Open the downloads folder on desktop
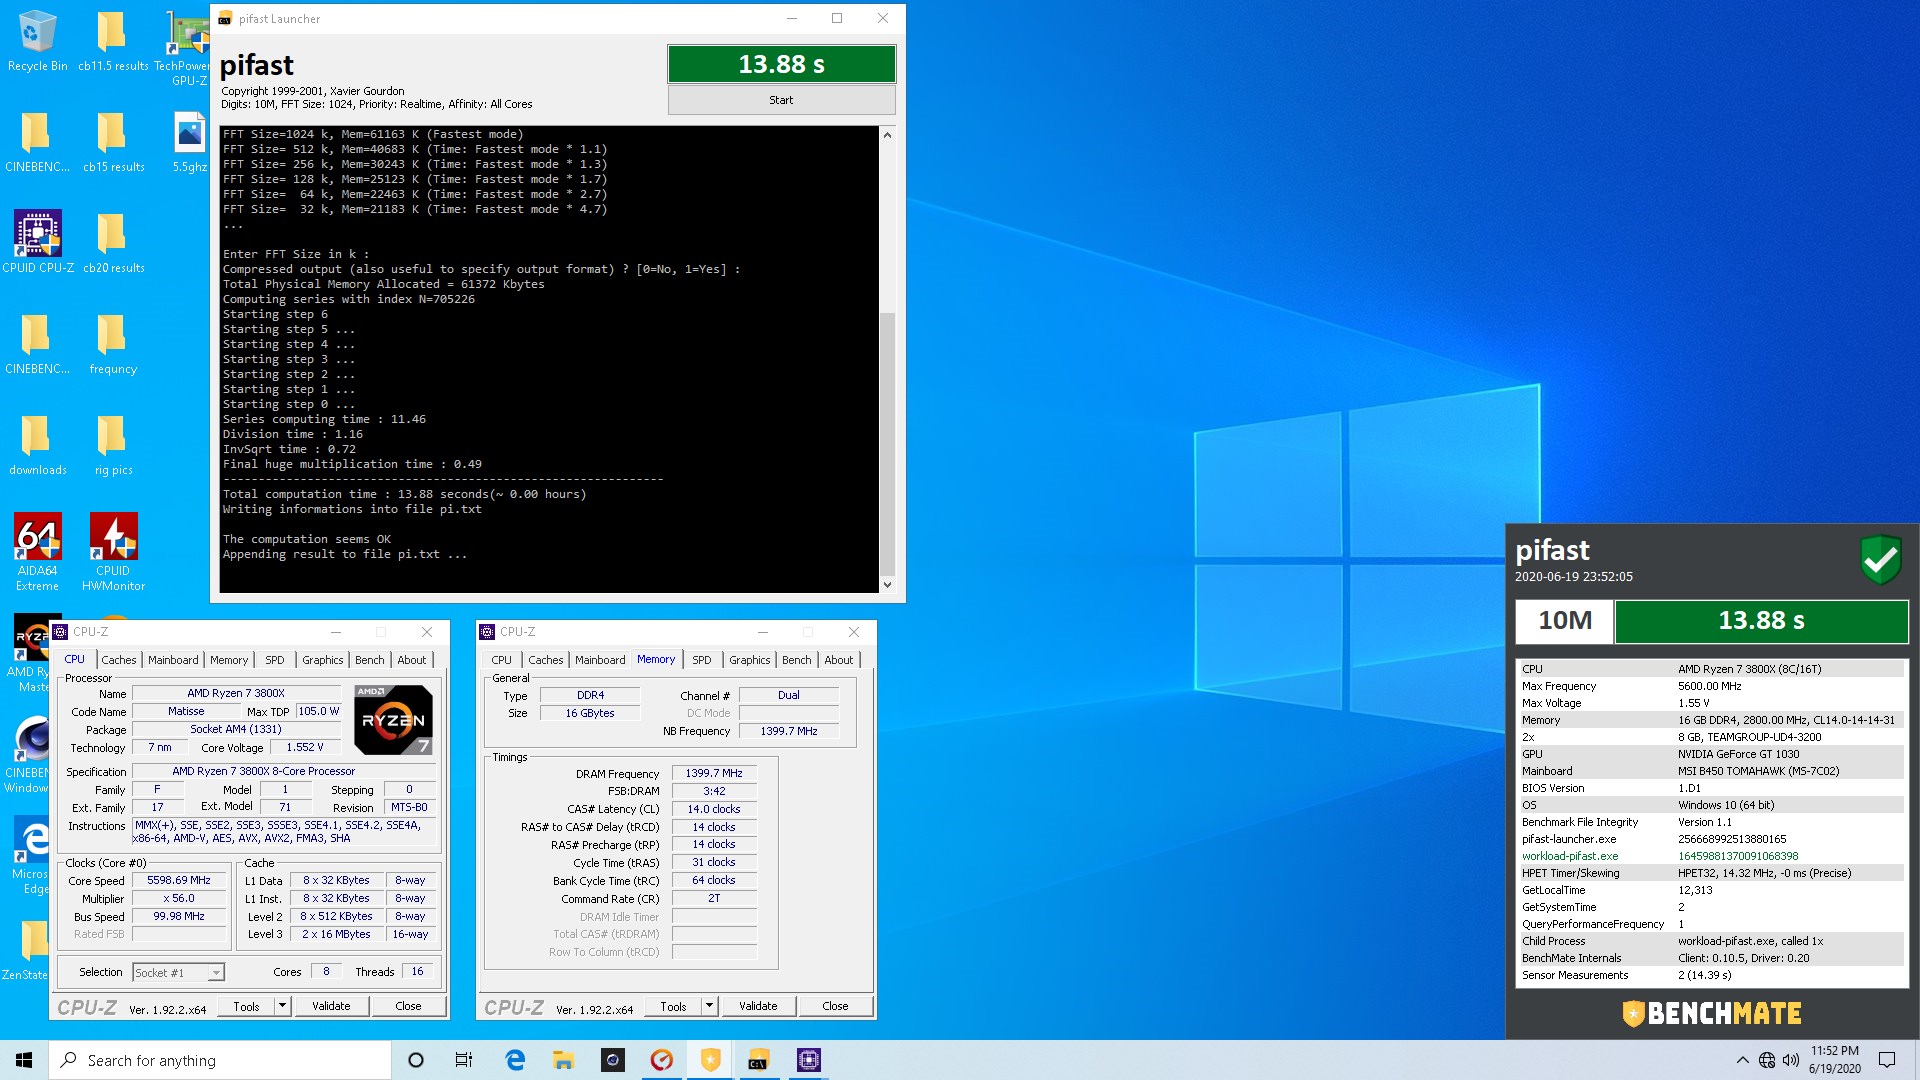1920x1080 pixels. point(37,445)
